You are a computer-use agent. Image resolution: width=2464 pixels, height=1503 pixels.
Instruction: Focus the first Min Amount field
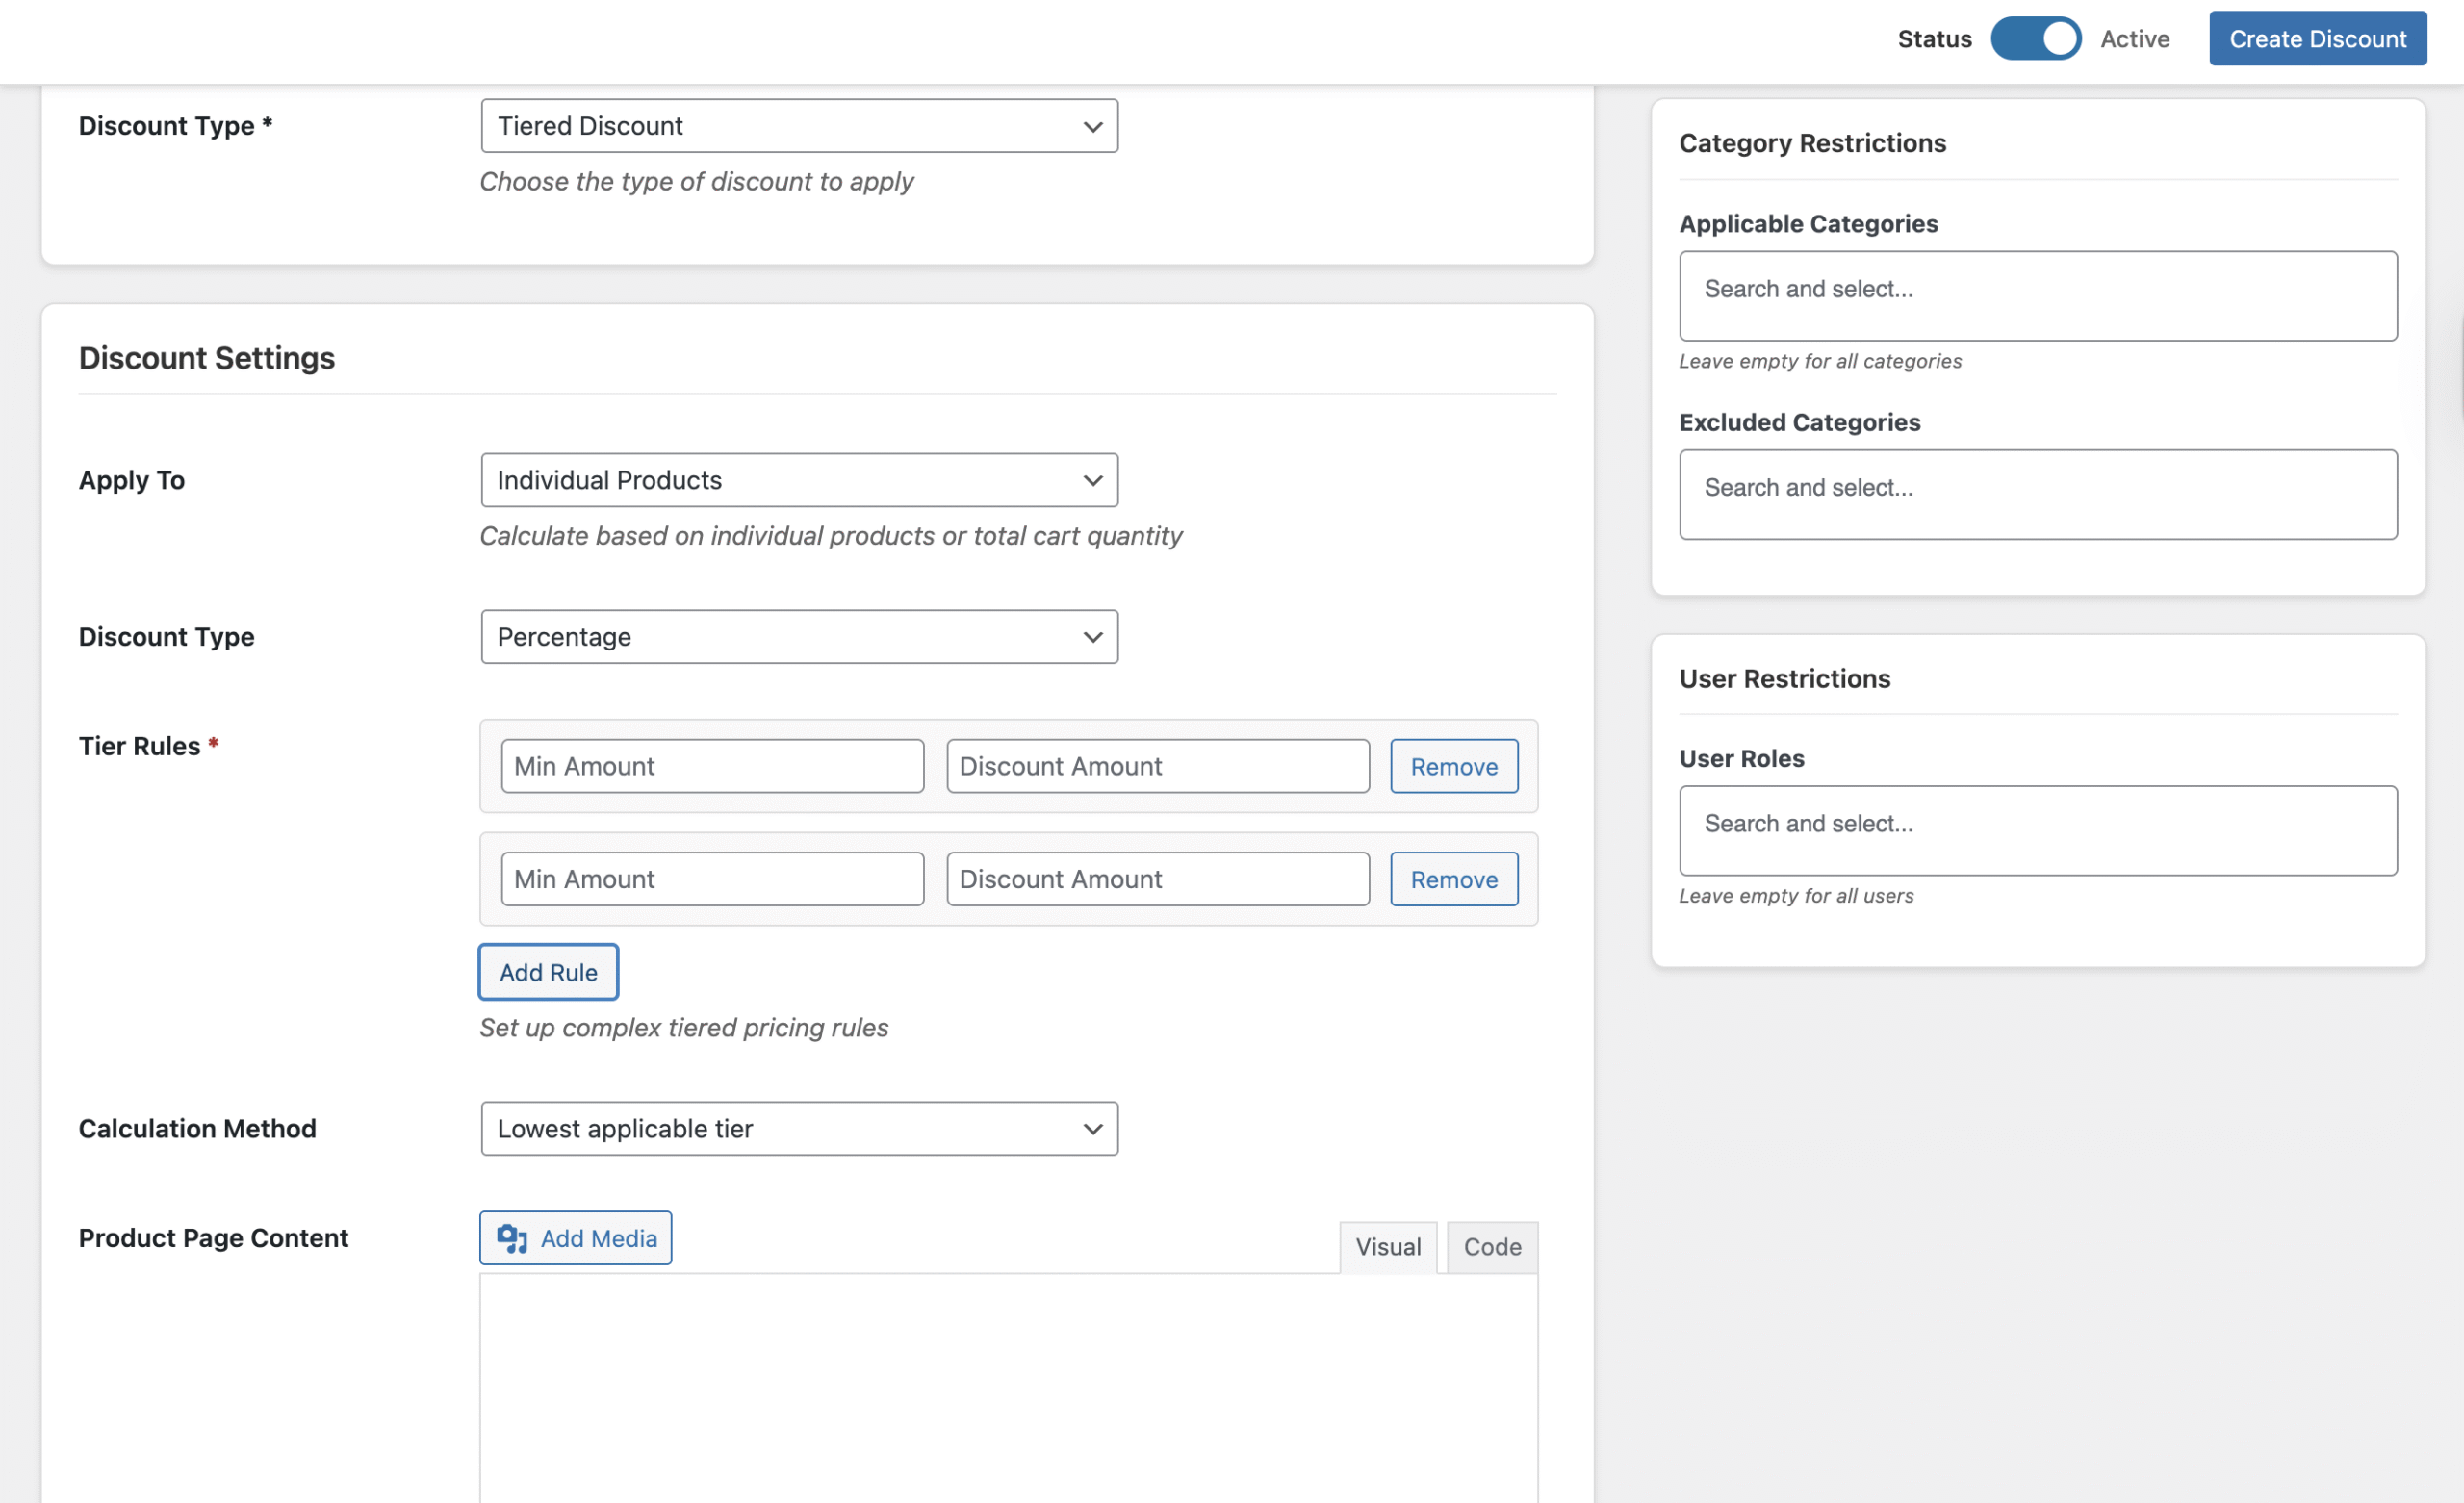pyautogui.click(x=712, y=767)
